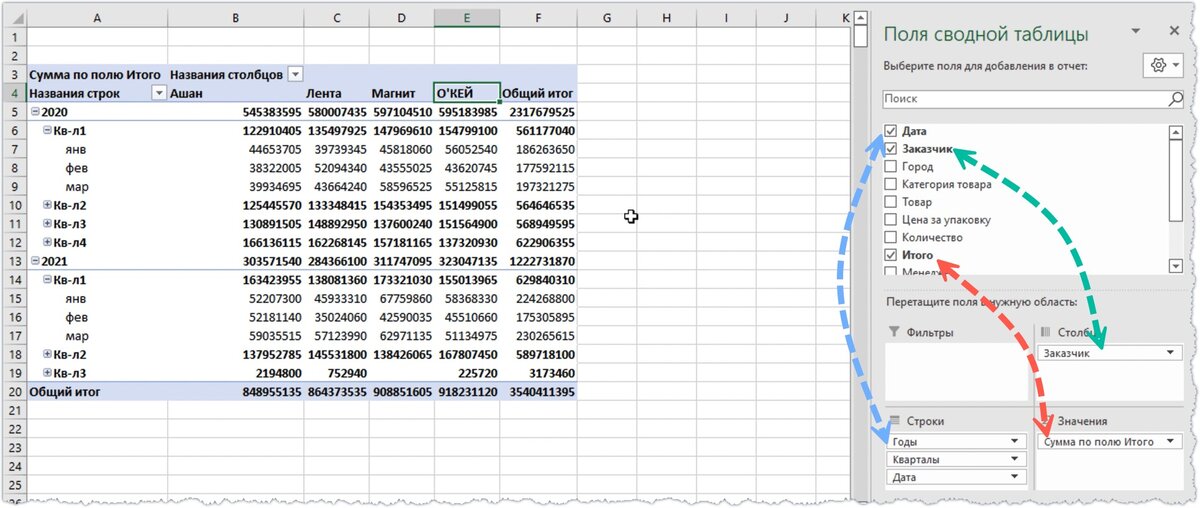Check the Цена за упаковку field checkbox
The height and width of the screenshot is (508, 1200).
891,220
